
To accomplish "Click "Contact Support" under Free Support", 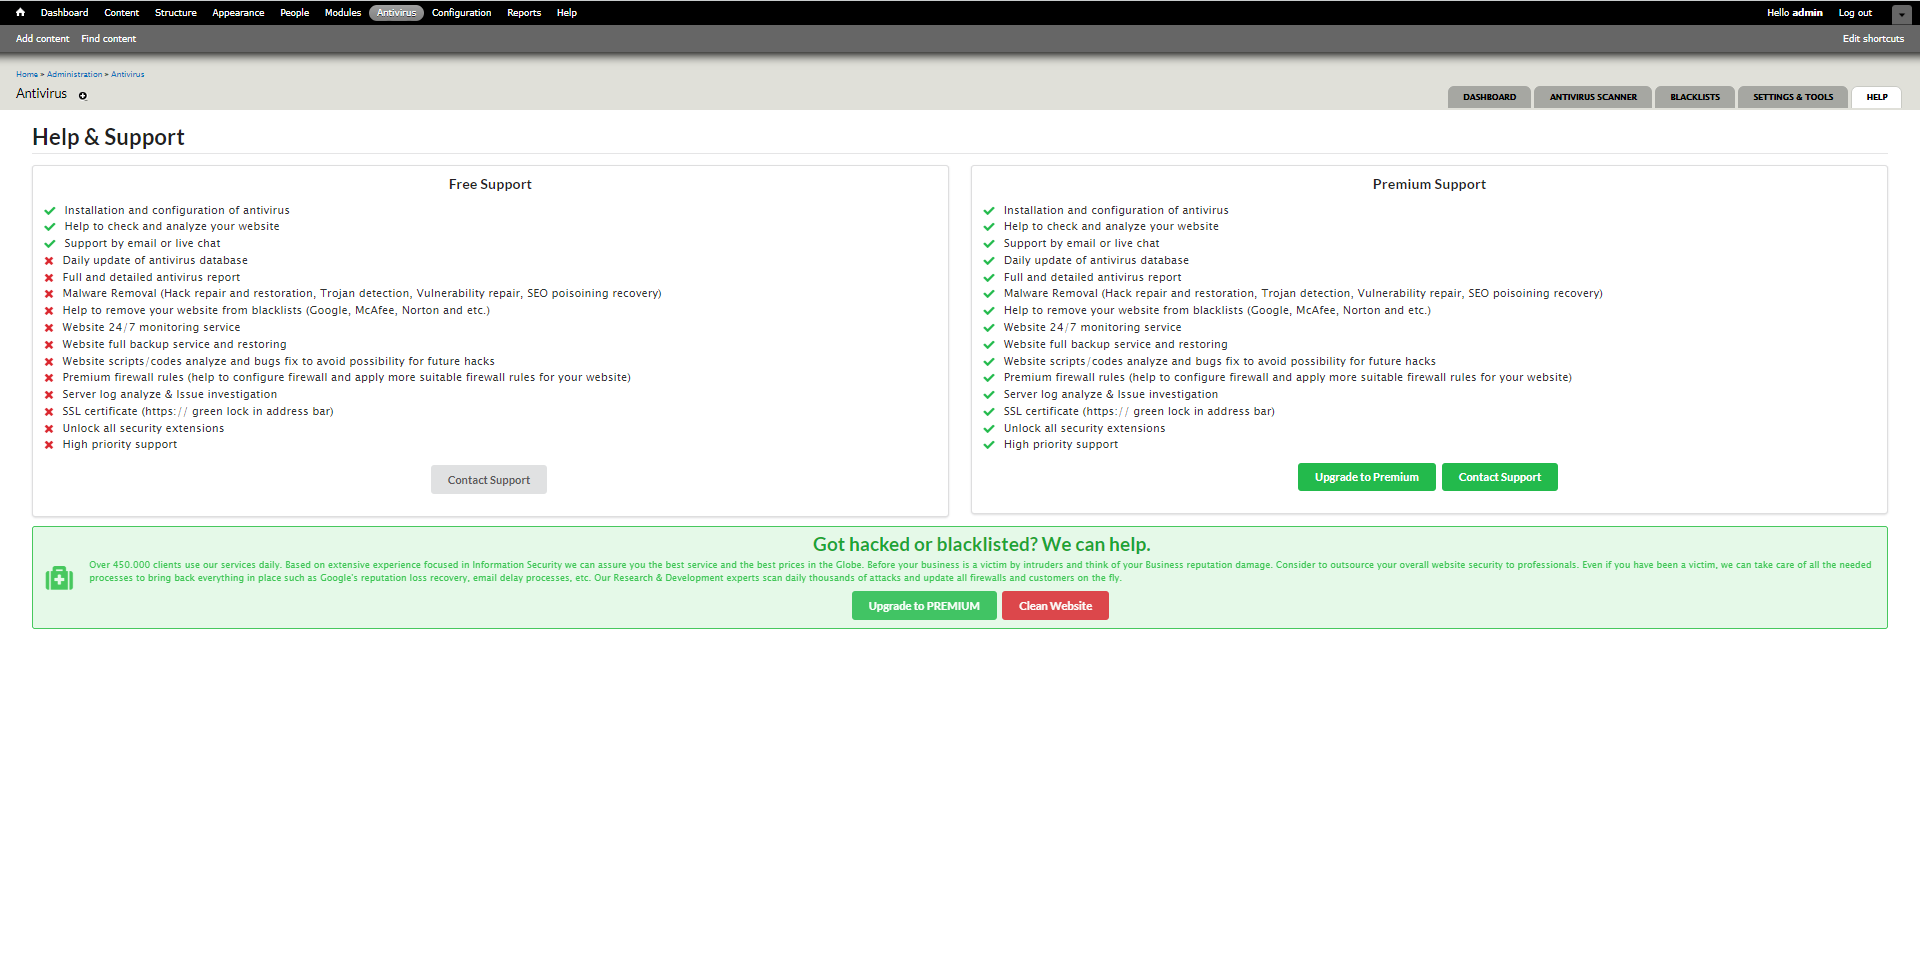I will 488,479.
